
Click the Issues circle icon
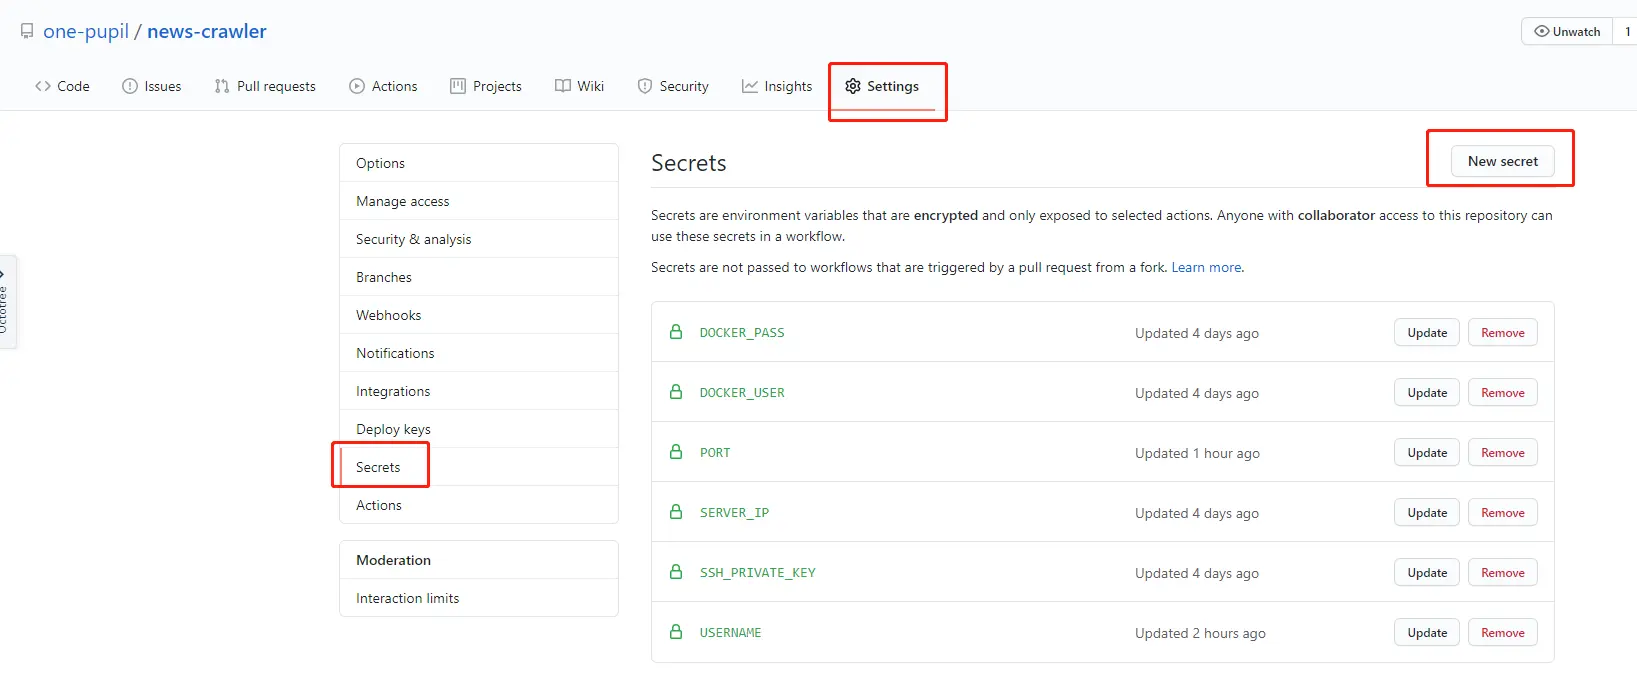pyautogui.click(x=130, y=86)
